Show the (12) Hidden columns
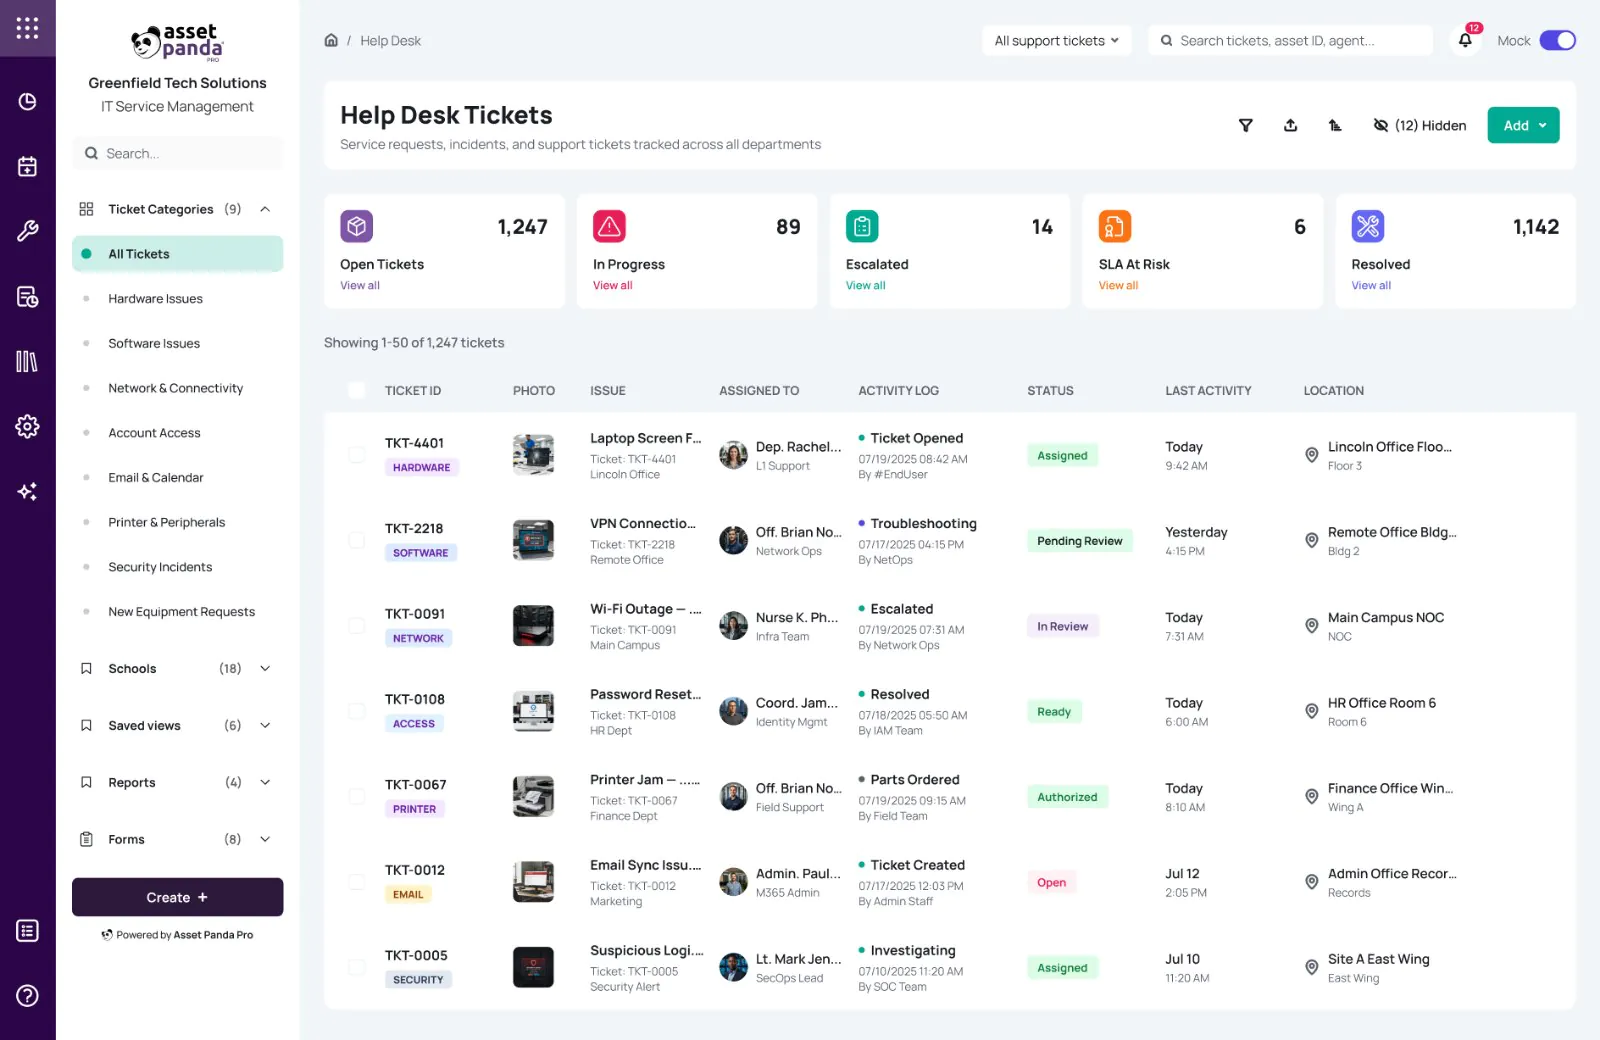 1420,125
